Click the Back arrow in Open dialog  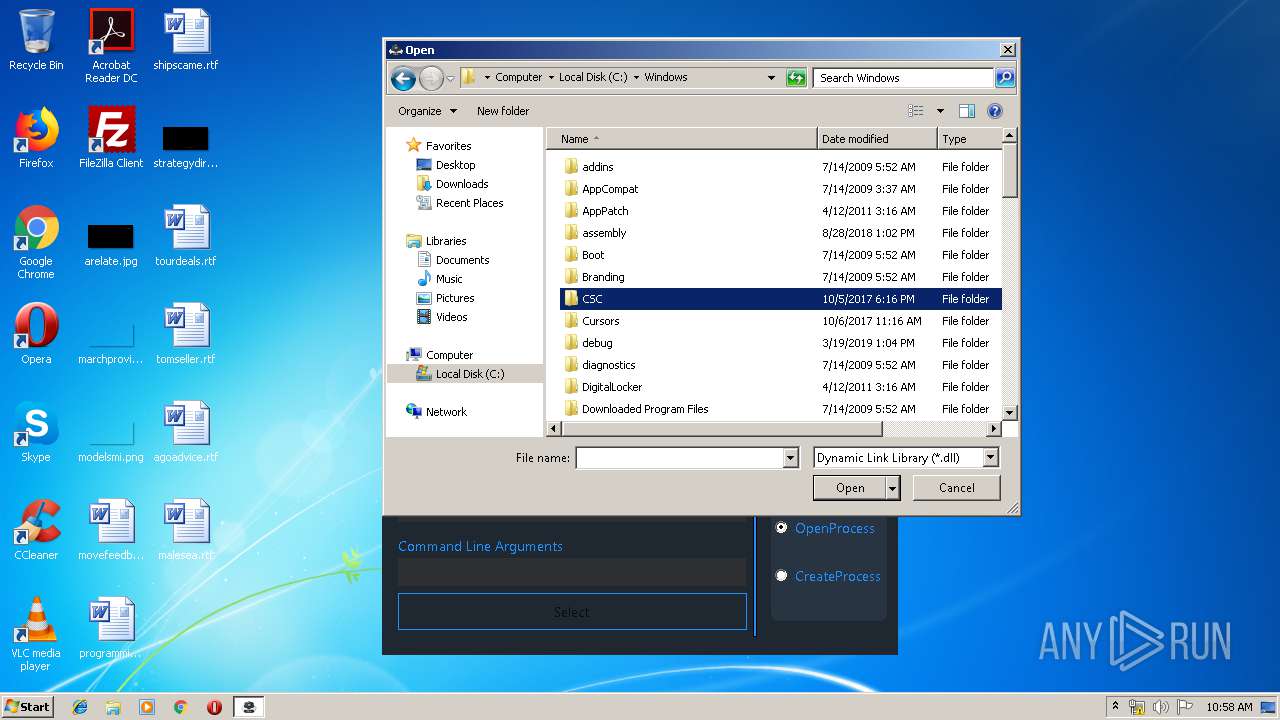[x=403, y=78]
